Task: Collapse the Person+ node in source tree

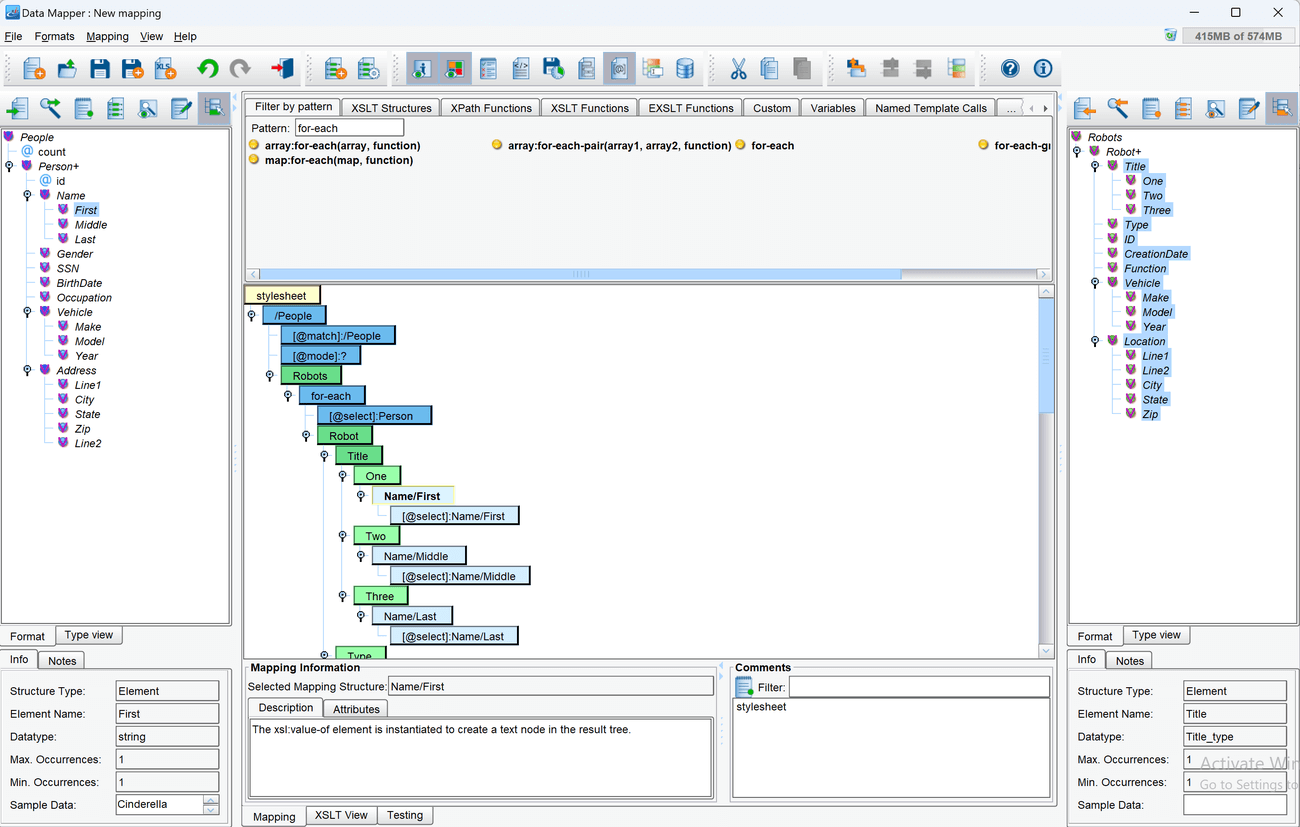Action: [x=9, y=166]
